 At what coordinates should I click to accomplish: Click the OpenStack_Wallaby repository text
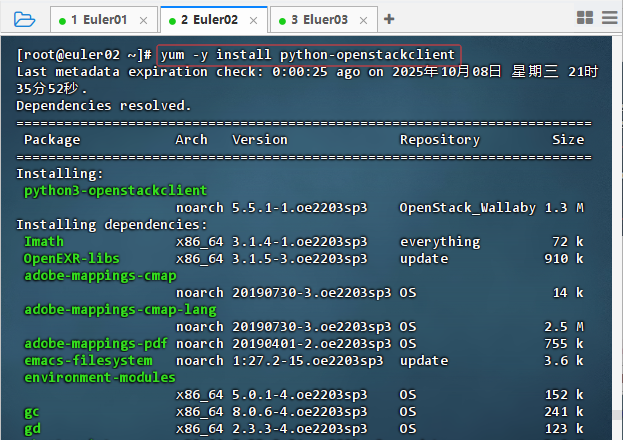click(467, 207)
